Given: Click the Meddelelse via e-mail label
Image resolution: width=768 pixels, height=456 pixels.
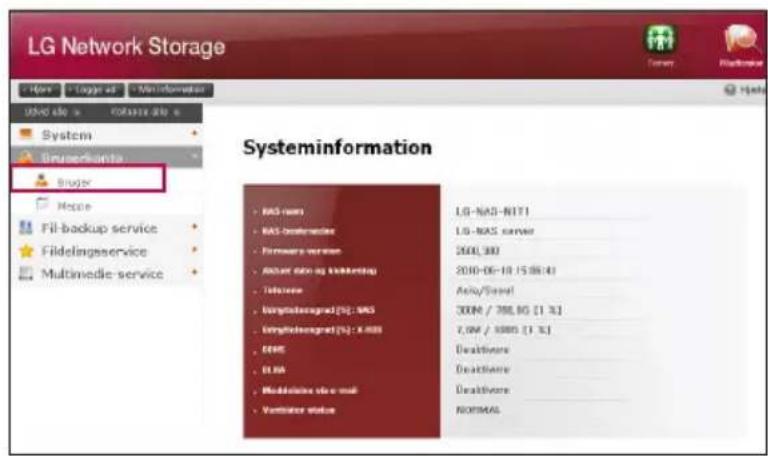Looking at the screenshot, I should click(x=310, y=390).
